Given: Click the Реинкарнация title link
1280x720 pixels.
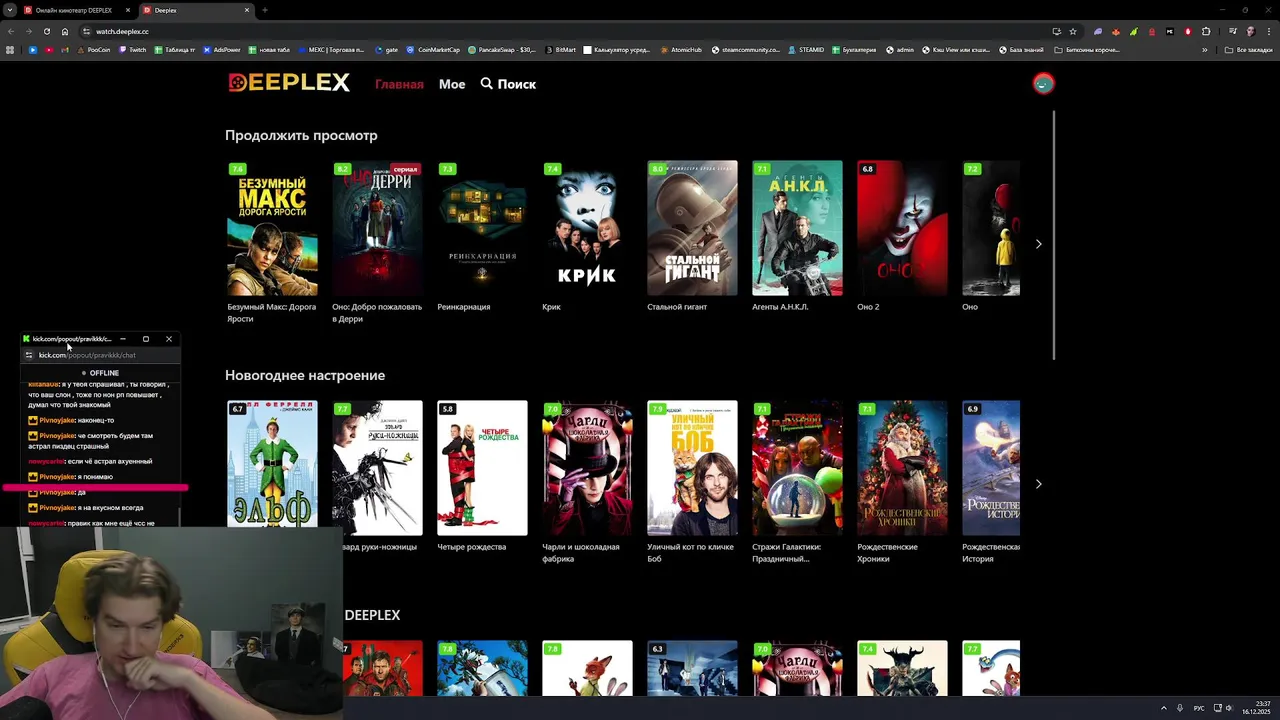Looking at the screenshot, I should click(464, 307).
